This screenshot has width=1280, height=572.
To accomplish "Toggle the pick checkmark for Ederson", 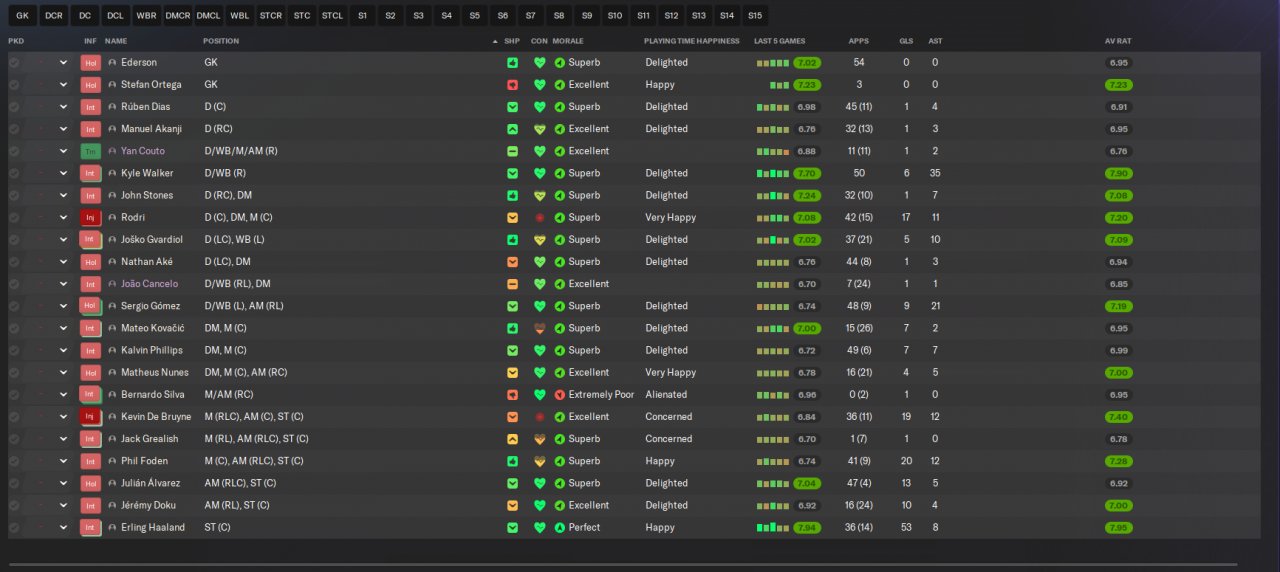I will (x=14, y=62).
